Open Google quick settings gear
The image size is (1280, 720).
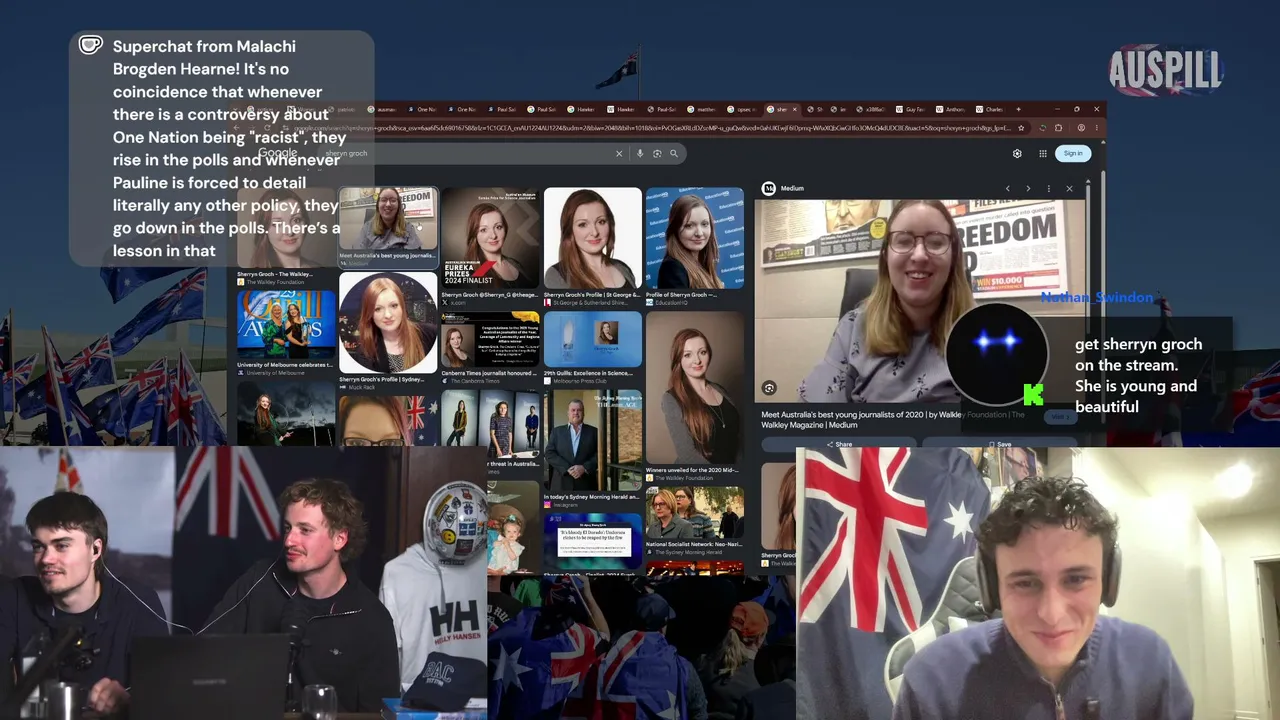tap(1017, 154)
